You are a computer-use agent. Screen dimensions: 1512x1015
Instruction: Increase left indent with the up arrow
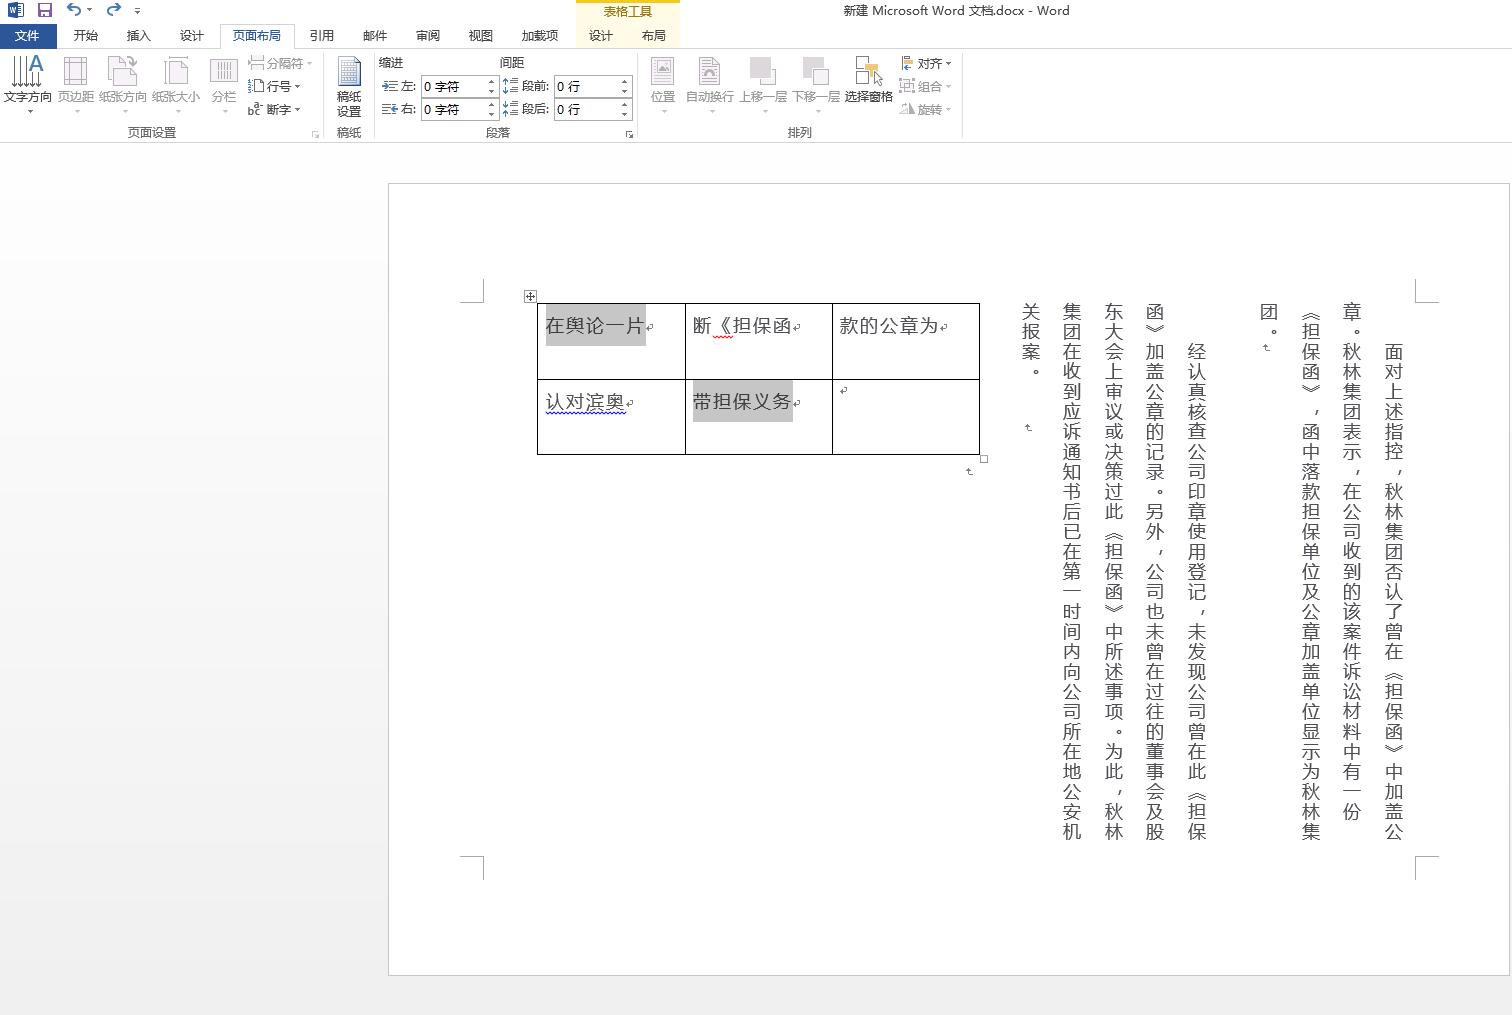pyautogui.click(x=492, y=82)
